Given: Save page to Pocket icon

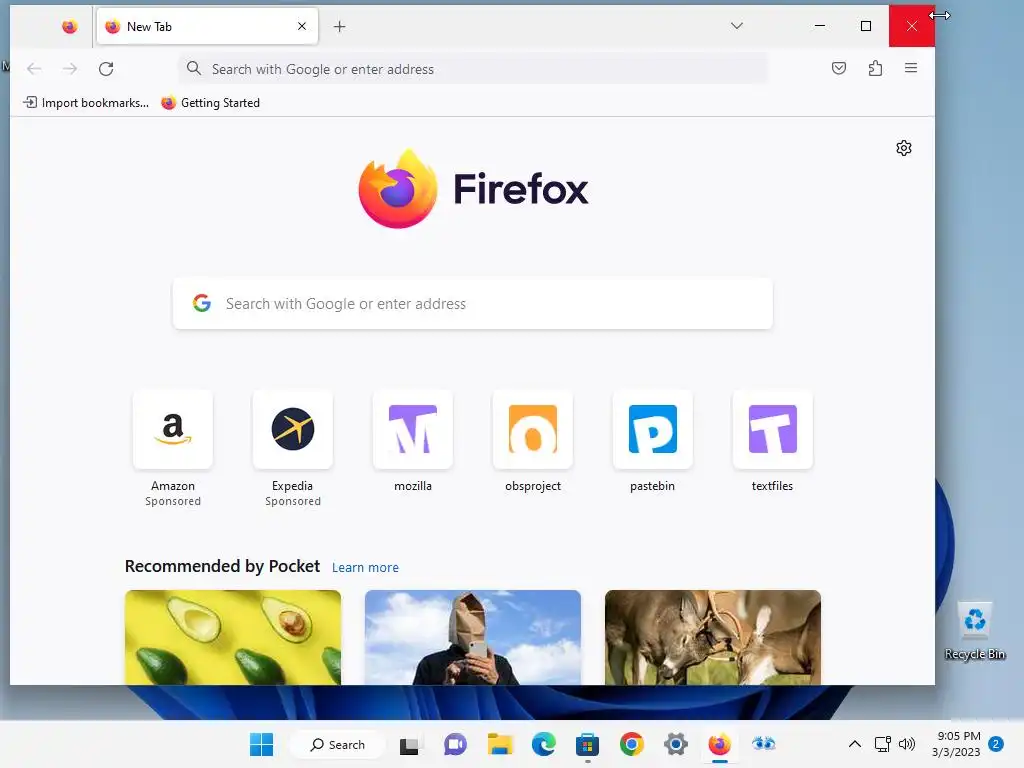Looking at the screenshot, I should point(839,68).
